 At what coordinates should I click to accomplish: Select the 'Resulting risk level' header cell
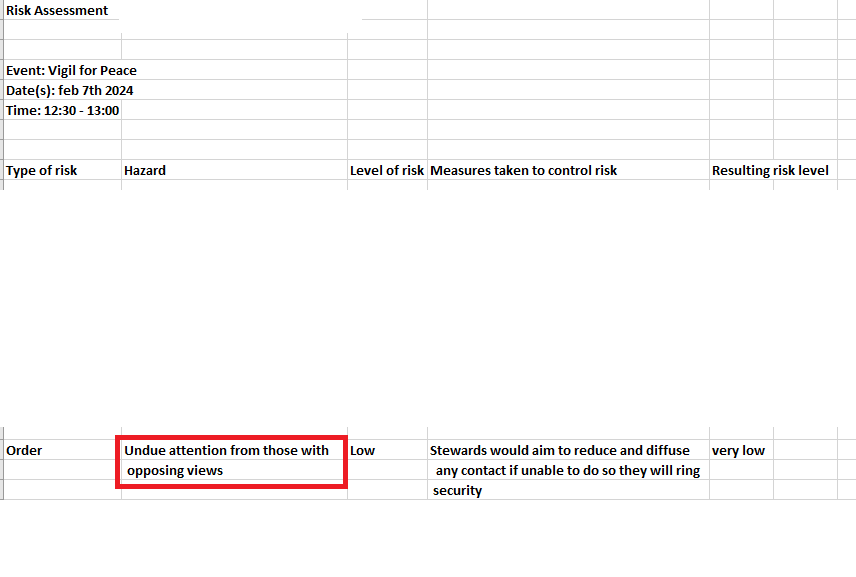(x=741, y=170)
